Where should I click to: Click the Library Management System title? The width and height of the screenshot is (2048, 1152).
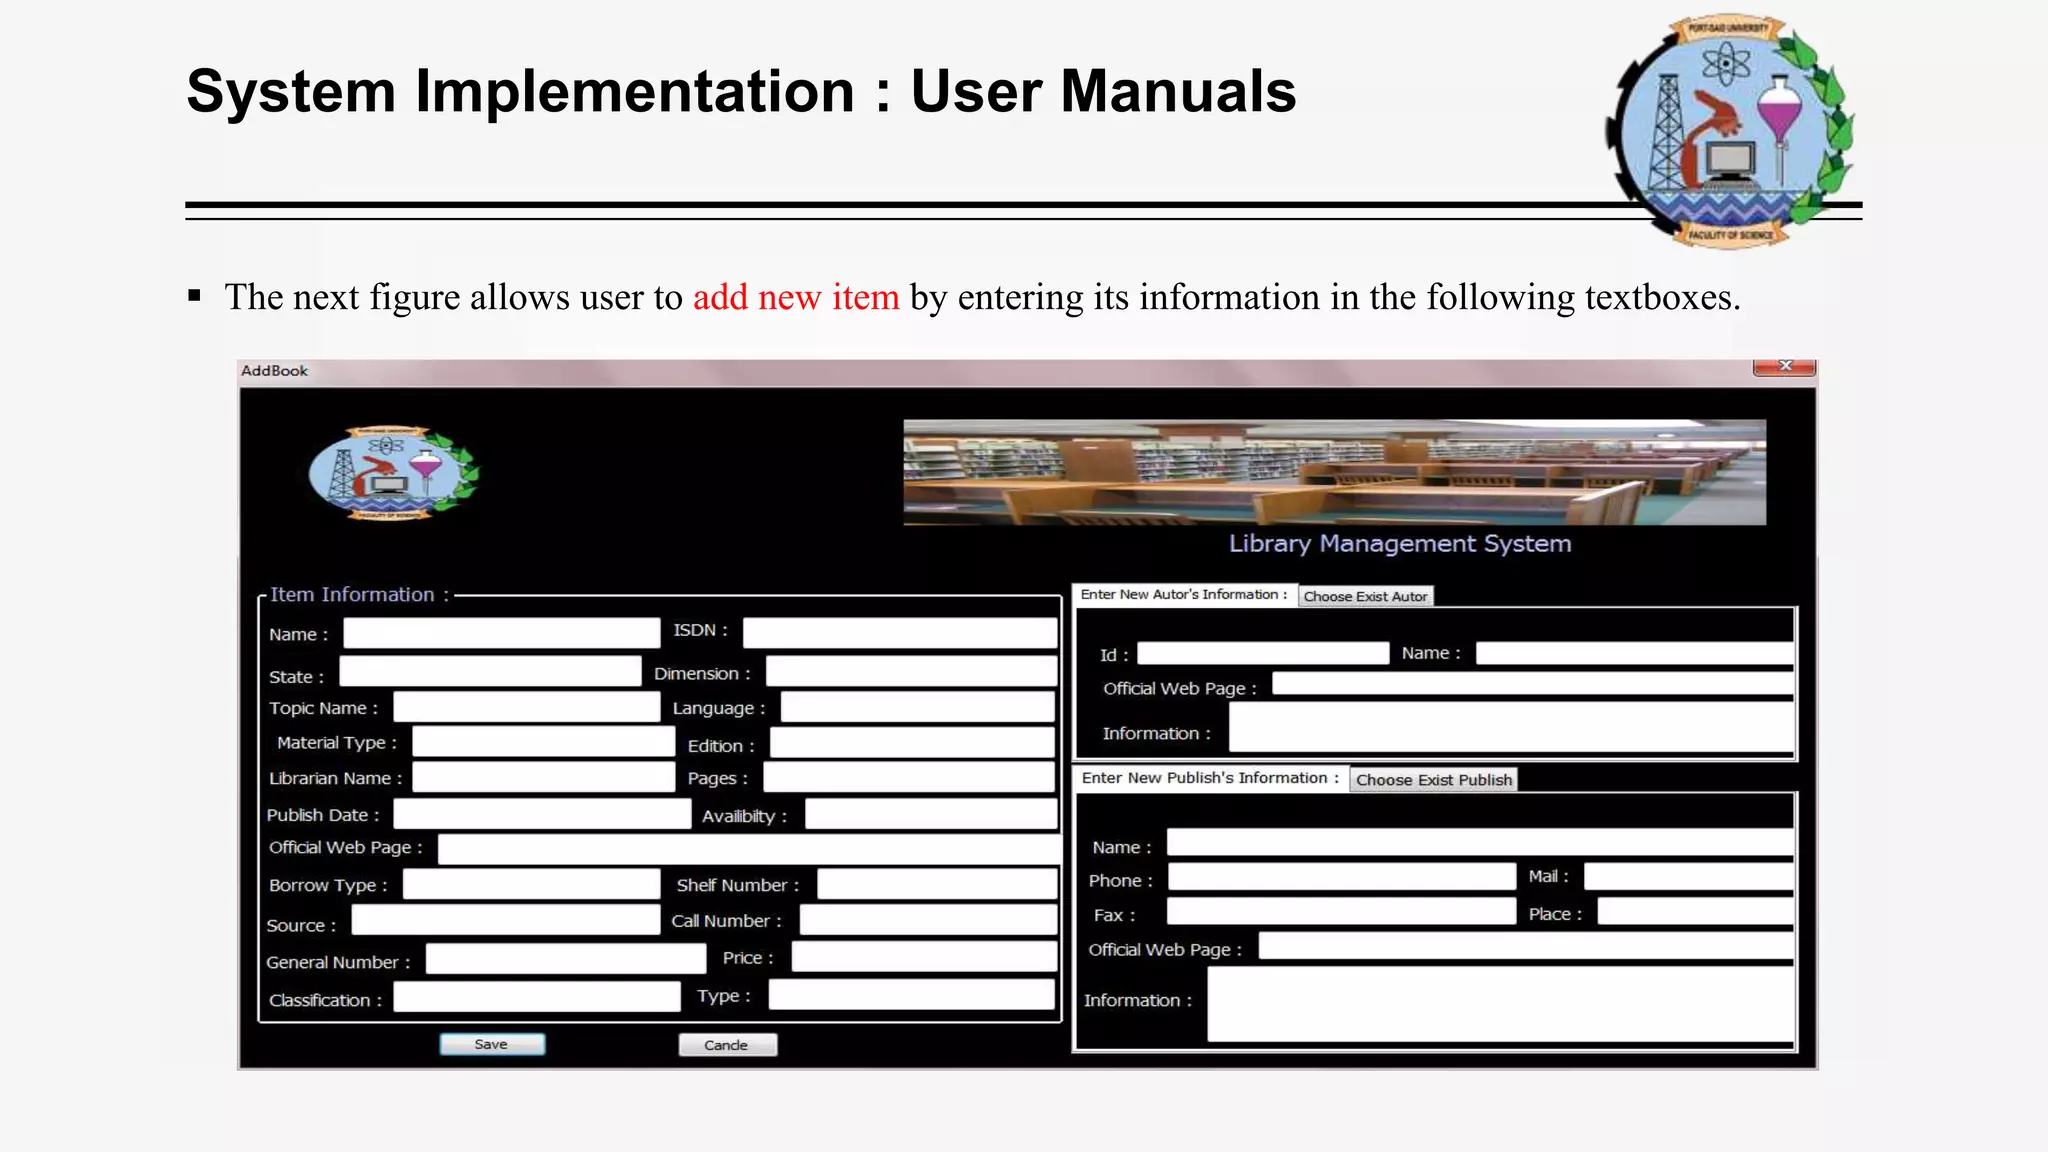coord(1400,544)
